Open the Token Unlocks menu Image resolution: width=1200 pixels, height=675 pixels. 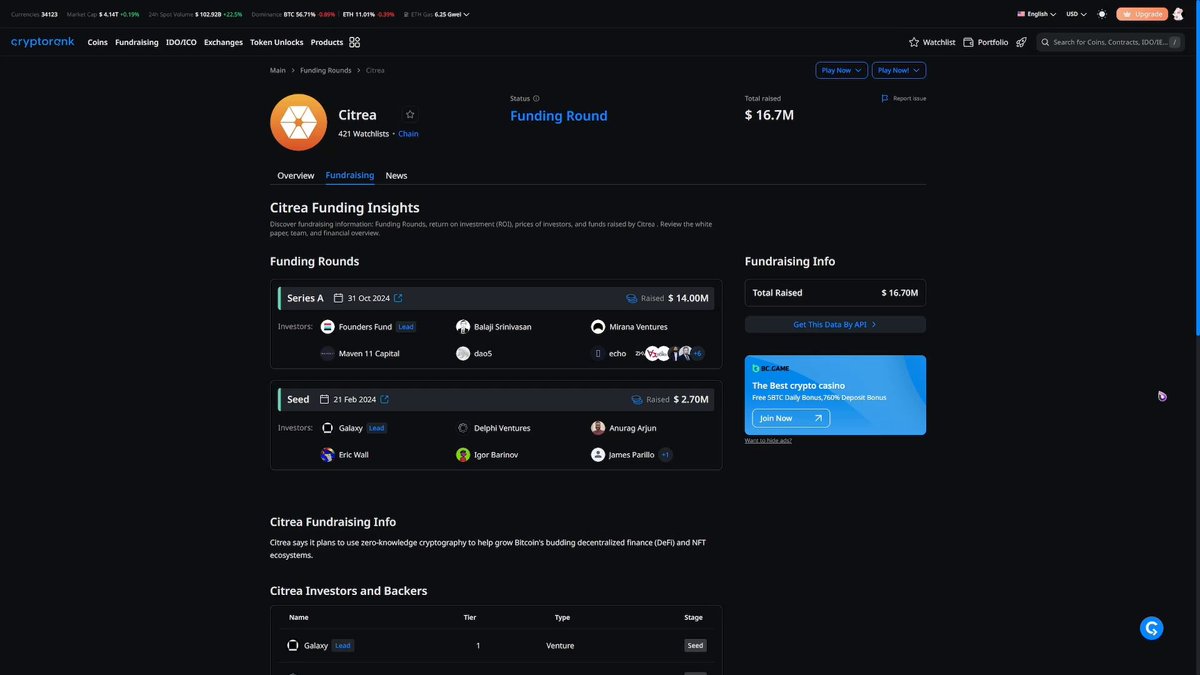pyautogui.click(x=277, y=42)
